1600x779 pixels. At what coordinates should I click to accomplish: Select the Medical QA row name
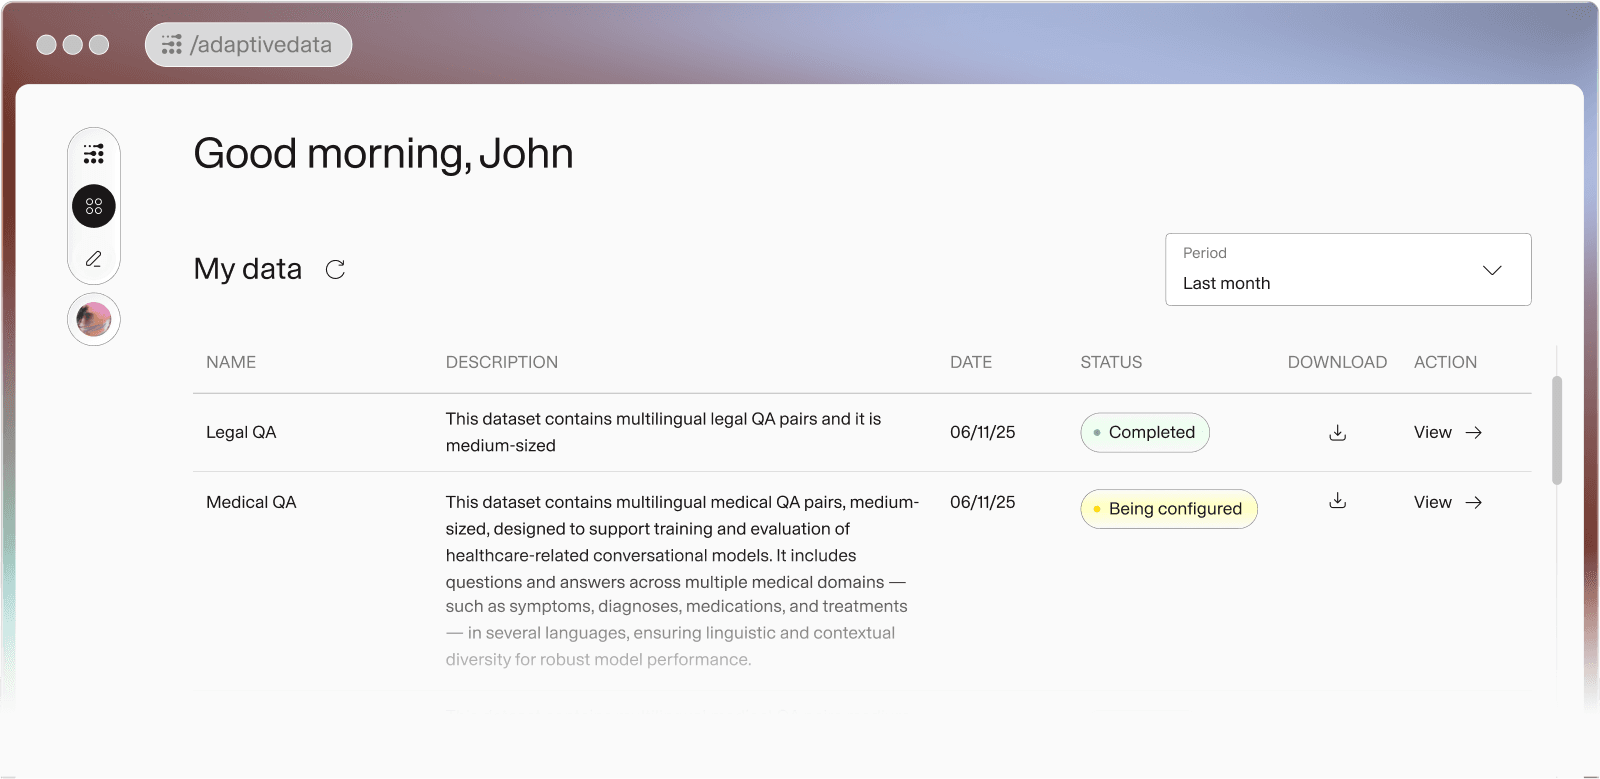[x=251, y=502]
